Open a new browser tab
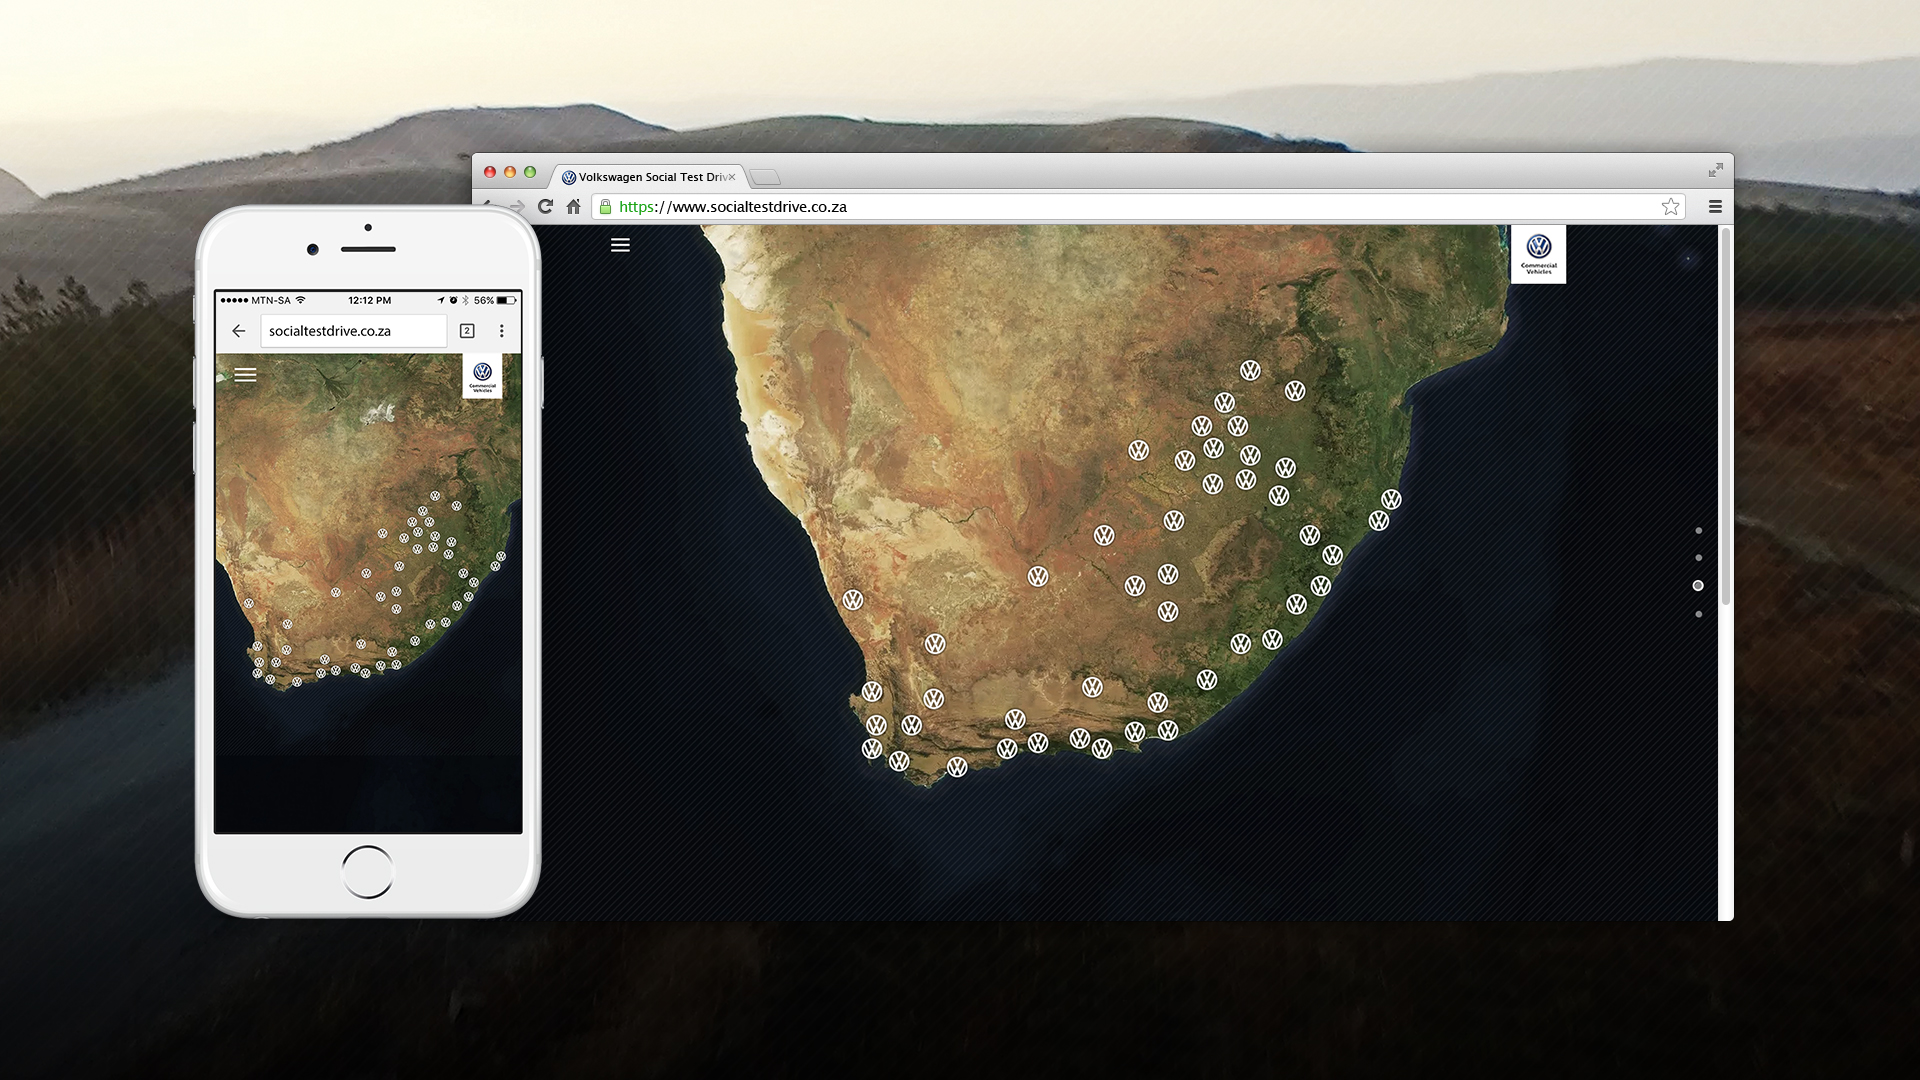 click(x=765, y=178)
